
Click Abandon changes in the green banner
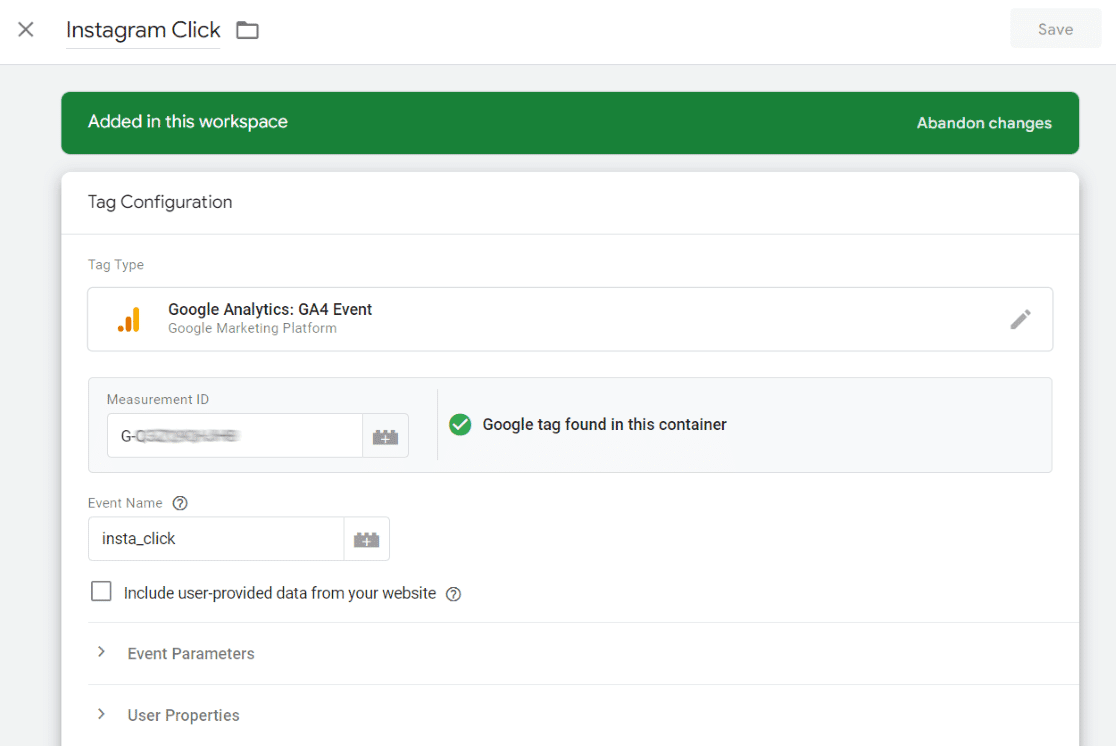pyautogui.click(x=984, y=122)
